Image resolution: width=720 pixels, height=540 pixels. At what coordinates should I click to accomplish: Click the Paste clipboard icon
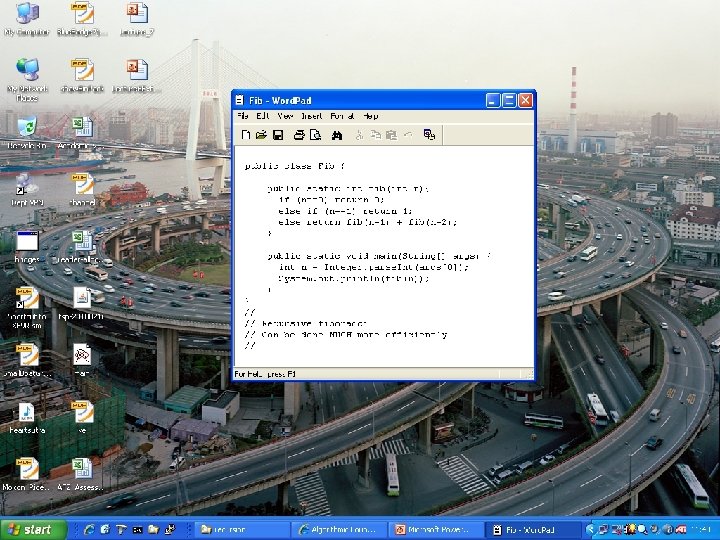(391, 135)
